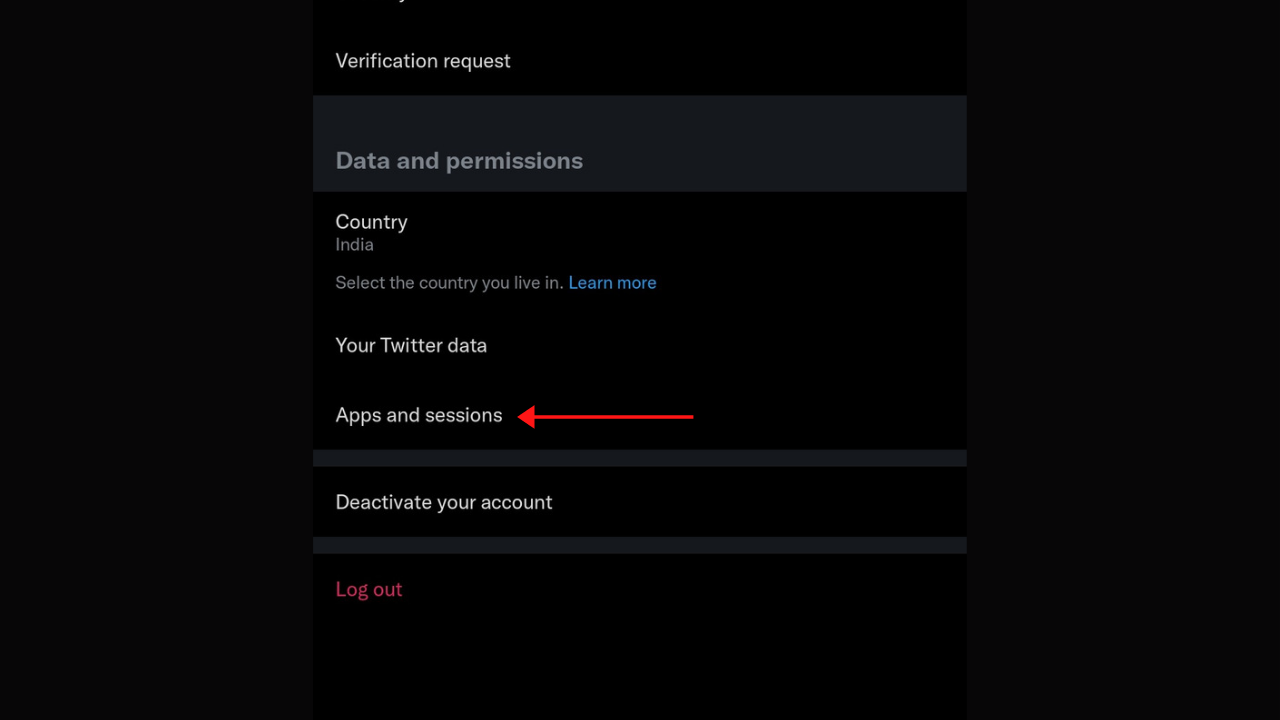Follow the Learn more link

click(x=612, y=283)
